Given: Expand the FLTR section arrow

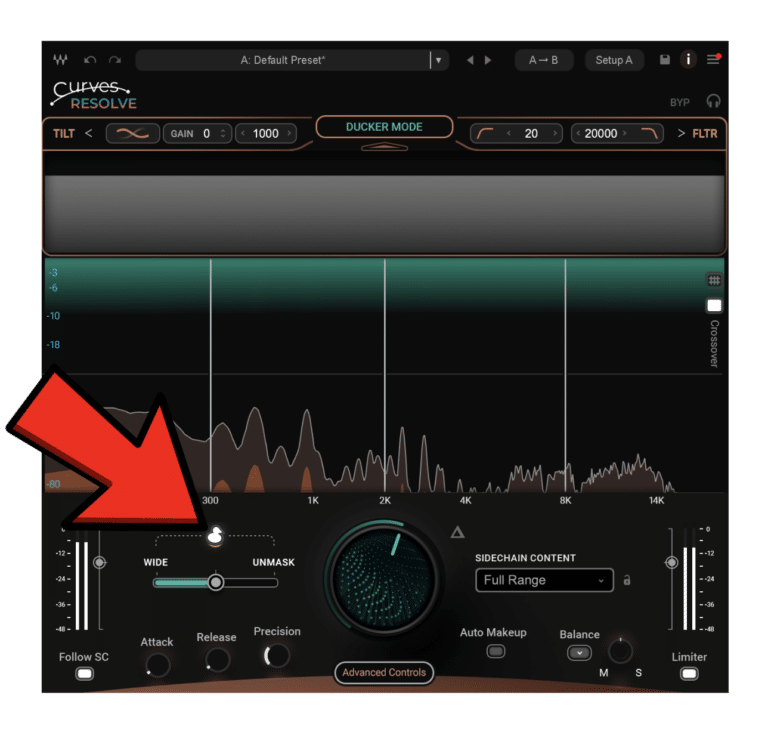Looking at the screenshot, I should click(681, 133).
